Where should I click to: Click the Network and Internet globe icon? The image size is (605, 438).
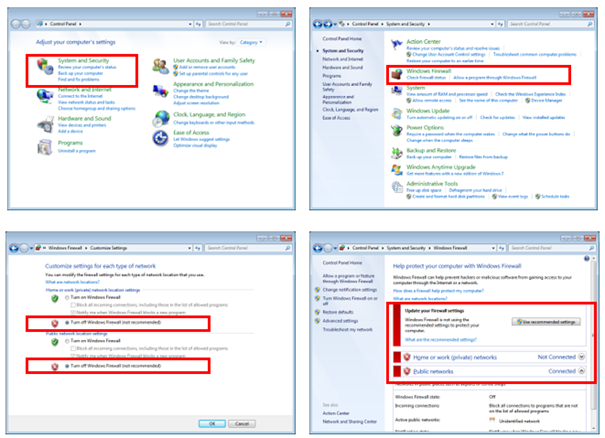(x=45, y=95)
